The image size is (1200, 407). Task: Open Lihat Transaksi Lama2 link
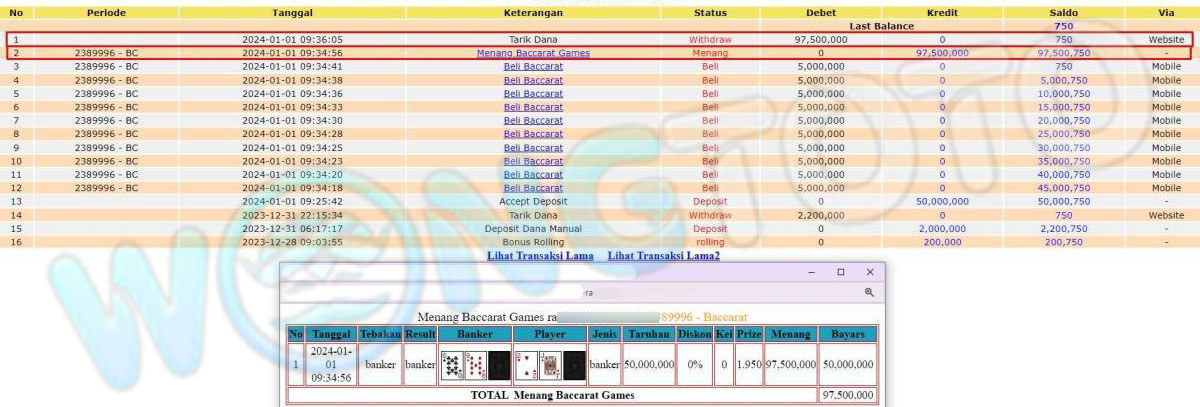click(x=663, y=256)
